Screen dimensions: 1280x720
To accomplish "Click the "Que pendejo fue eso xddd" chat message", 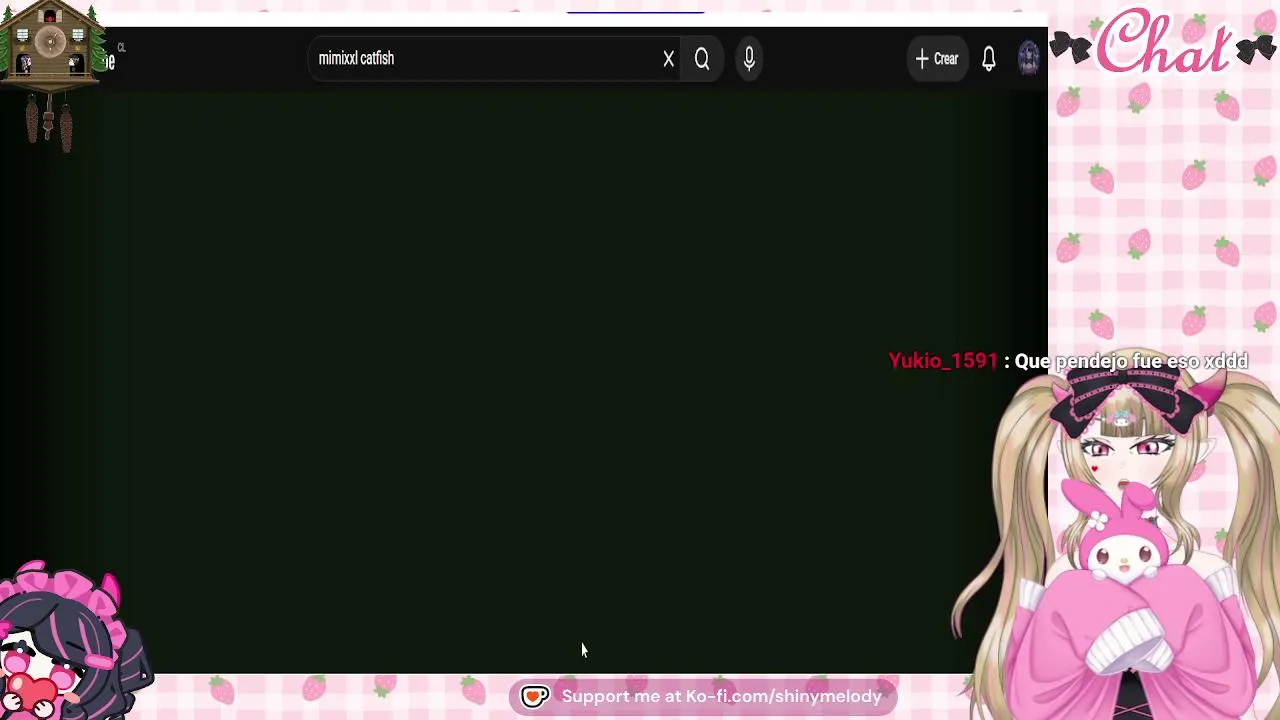I will 1131,361.
